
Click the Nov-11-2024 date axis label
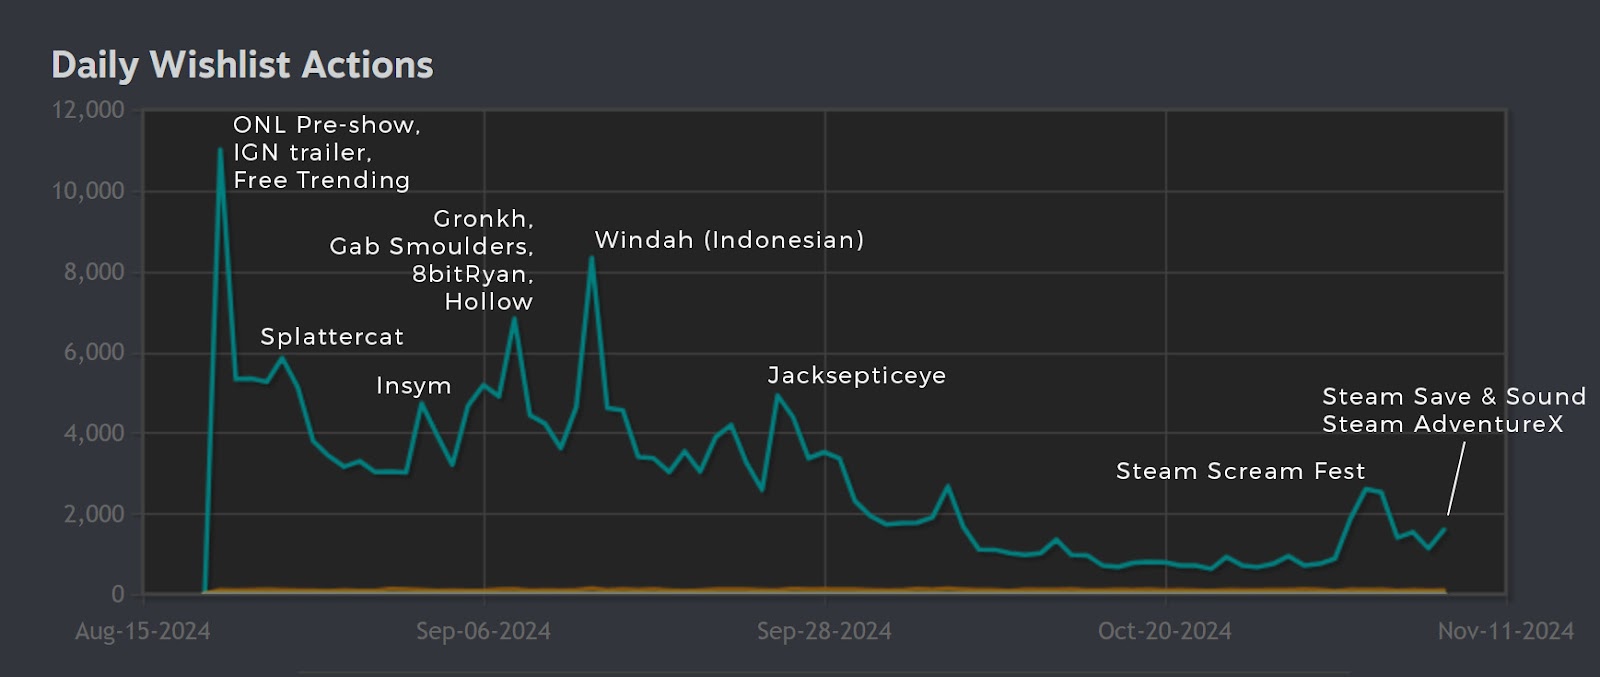1505,631
